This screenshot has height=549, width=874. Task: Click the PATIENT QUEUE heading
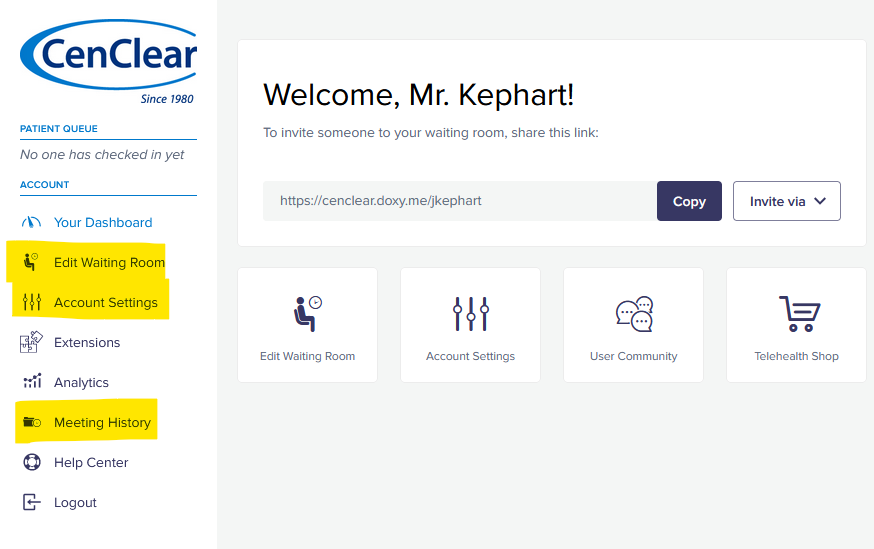[x=59, y=129]
